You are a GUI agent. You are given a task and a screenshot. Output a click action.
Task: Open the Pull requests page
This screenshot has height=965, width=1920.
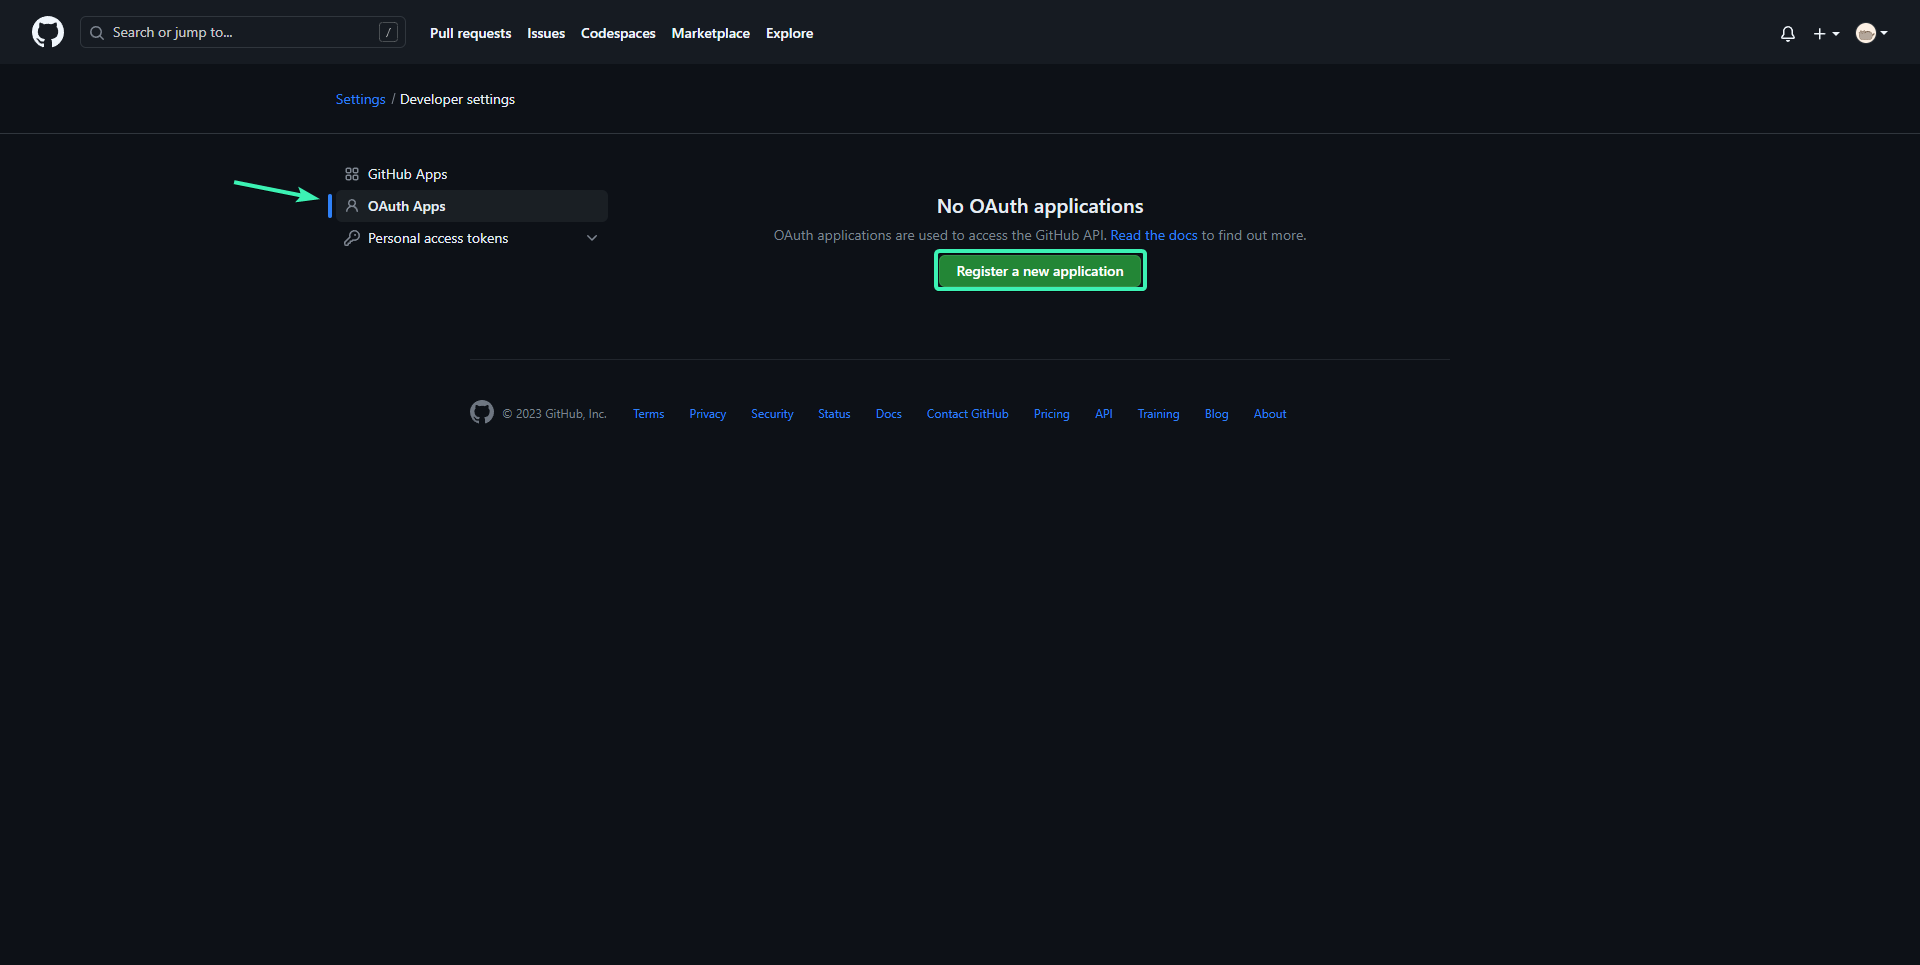470,32
